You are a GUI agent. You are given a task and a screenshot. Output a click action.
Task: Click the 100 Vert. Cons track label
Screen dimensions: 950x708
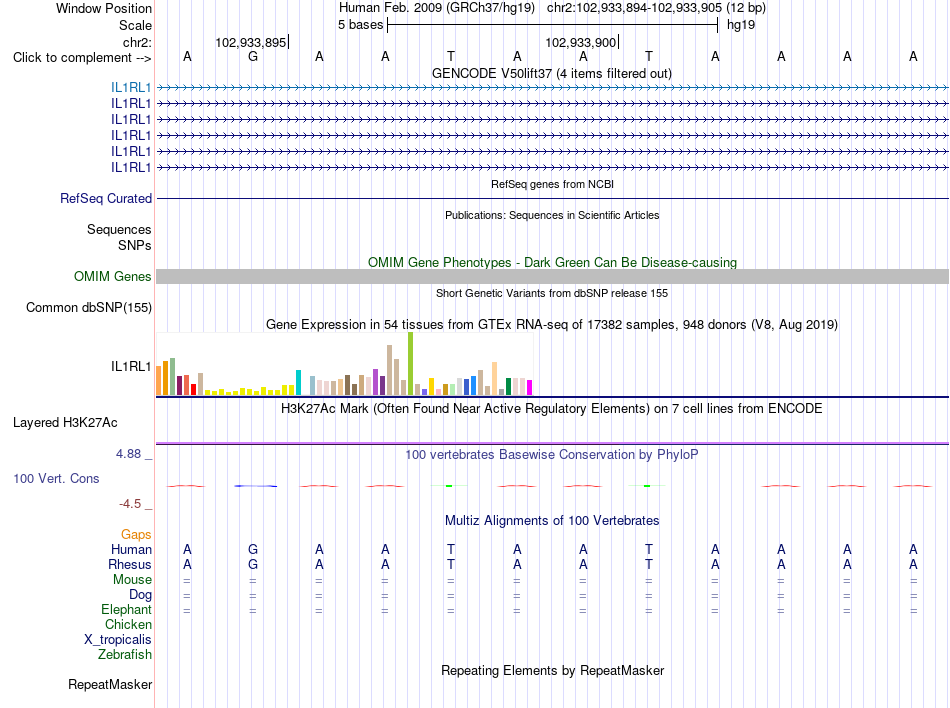(x=56, y=478)
